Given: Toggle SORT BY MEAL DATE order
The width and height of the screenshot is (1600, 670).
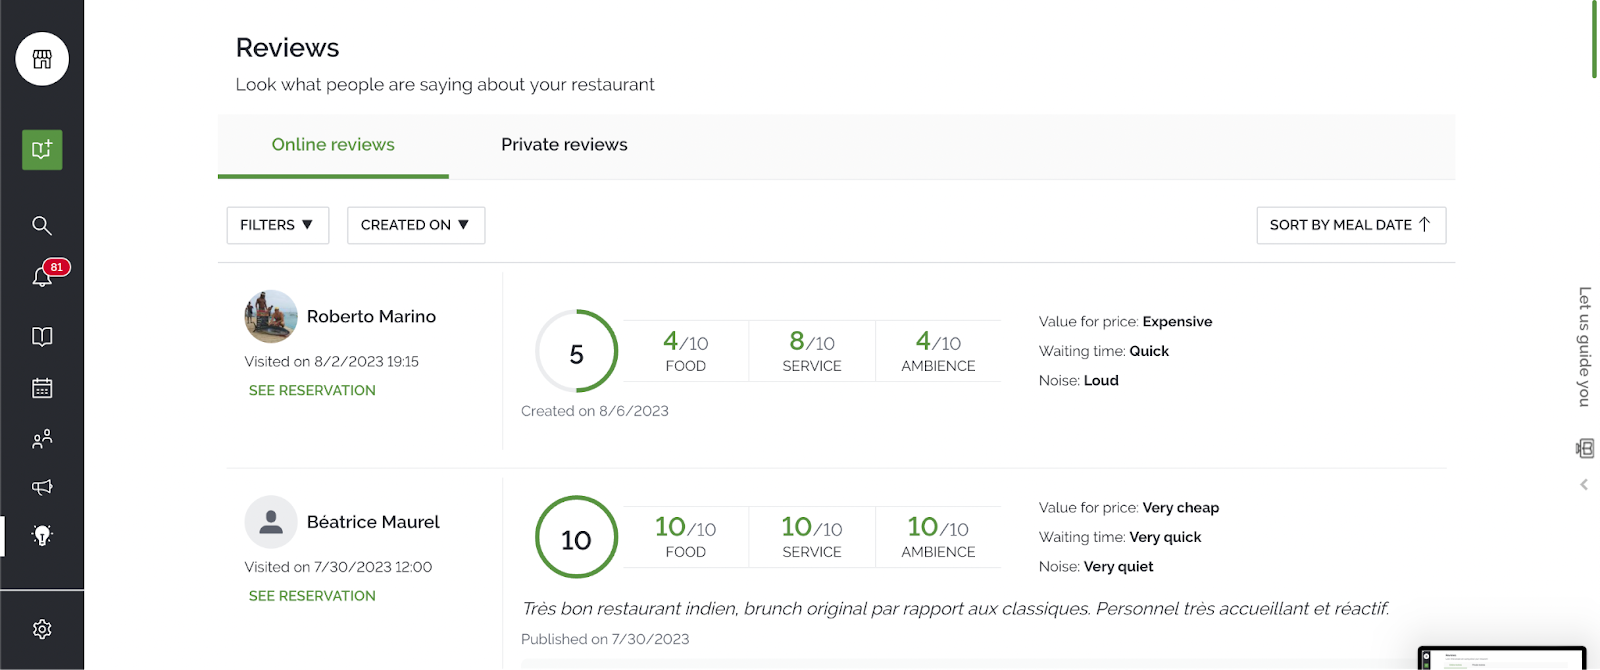Looking at the screenshot, I should [1350, 225].
